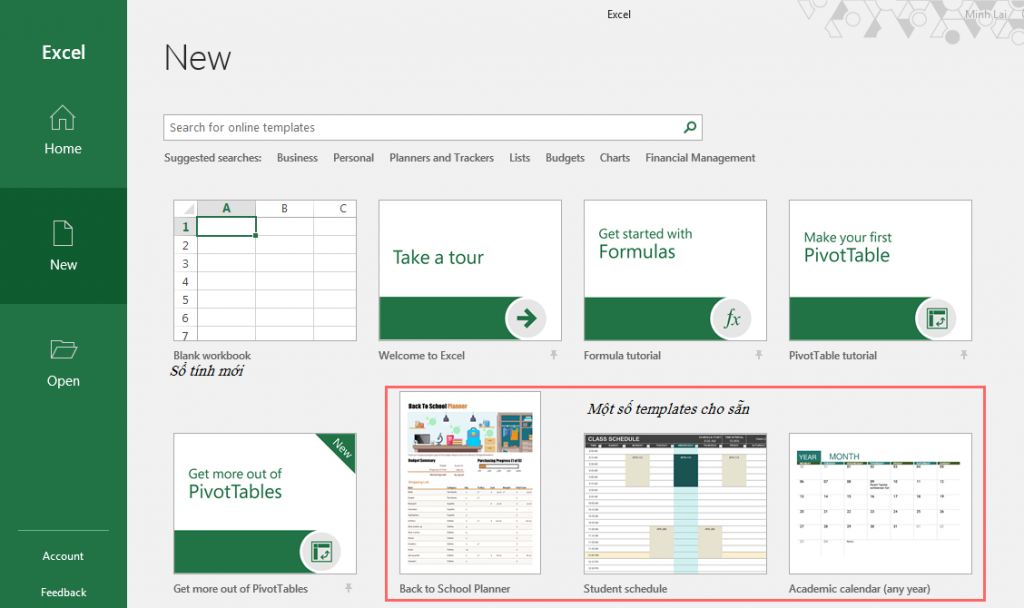Viewport: 1024px width, 608px height.
Task: Click the Student schedule caption
Action: pyautogui.click(x=625, y=588)
